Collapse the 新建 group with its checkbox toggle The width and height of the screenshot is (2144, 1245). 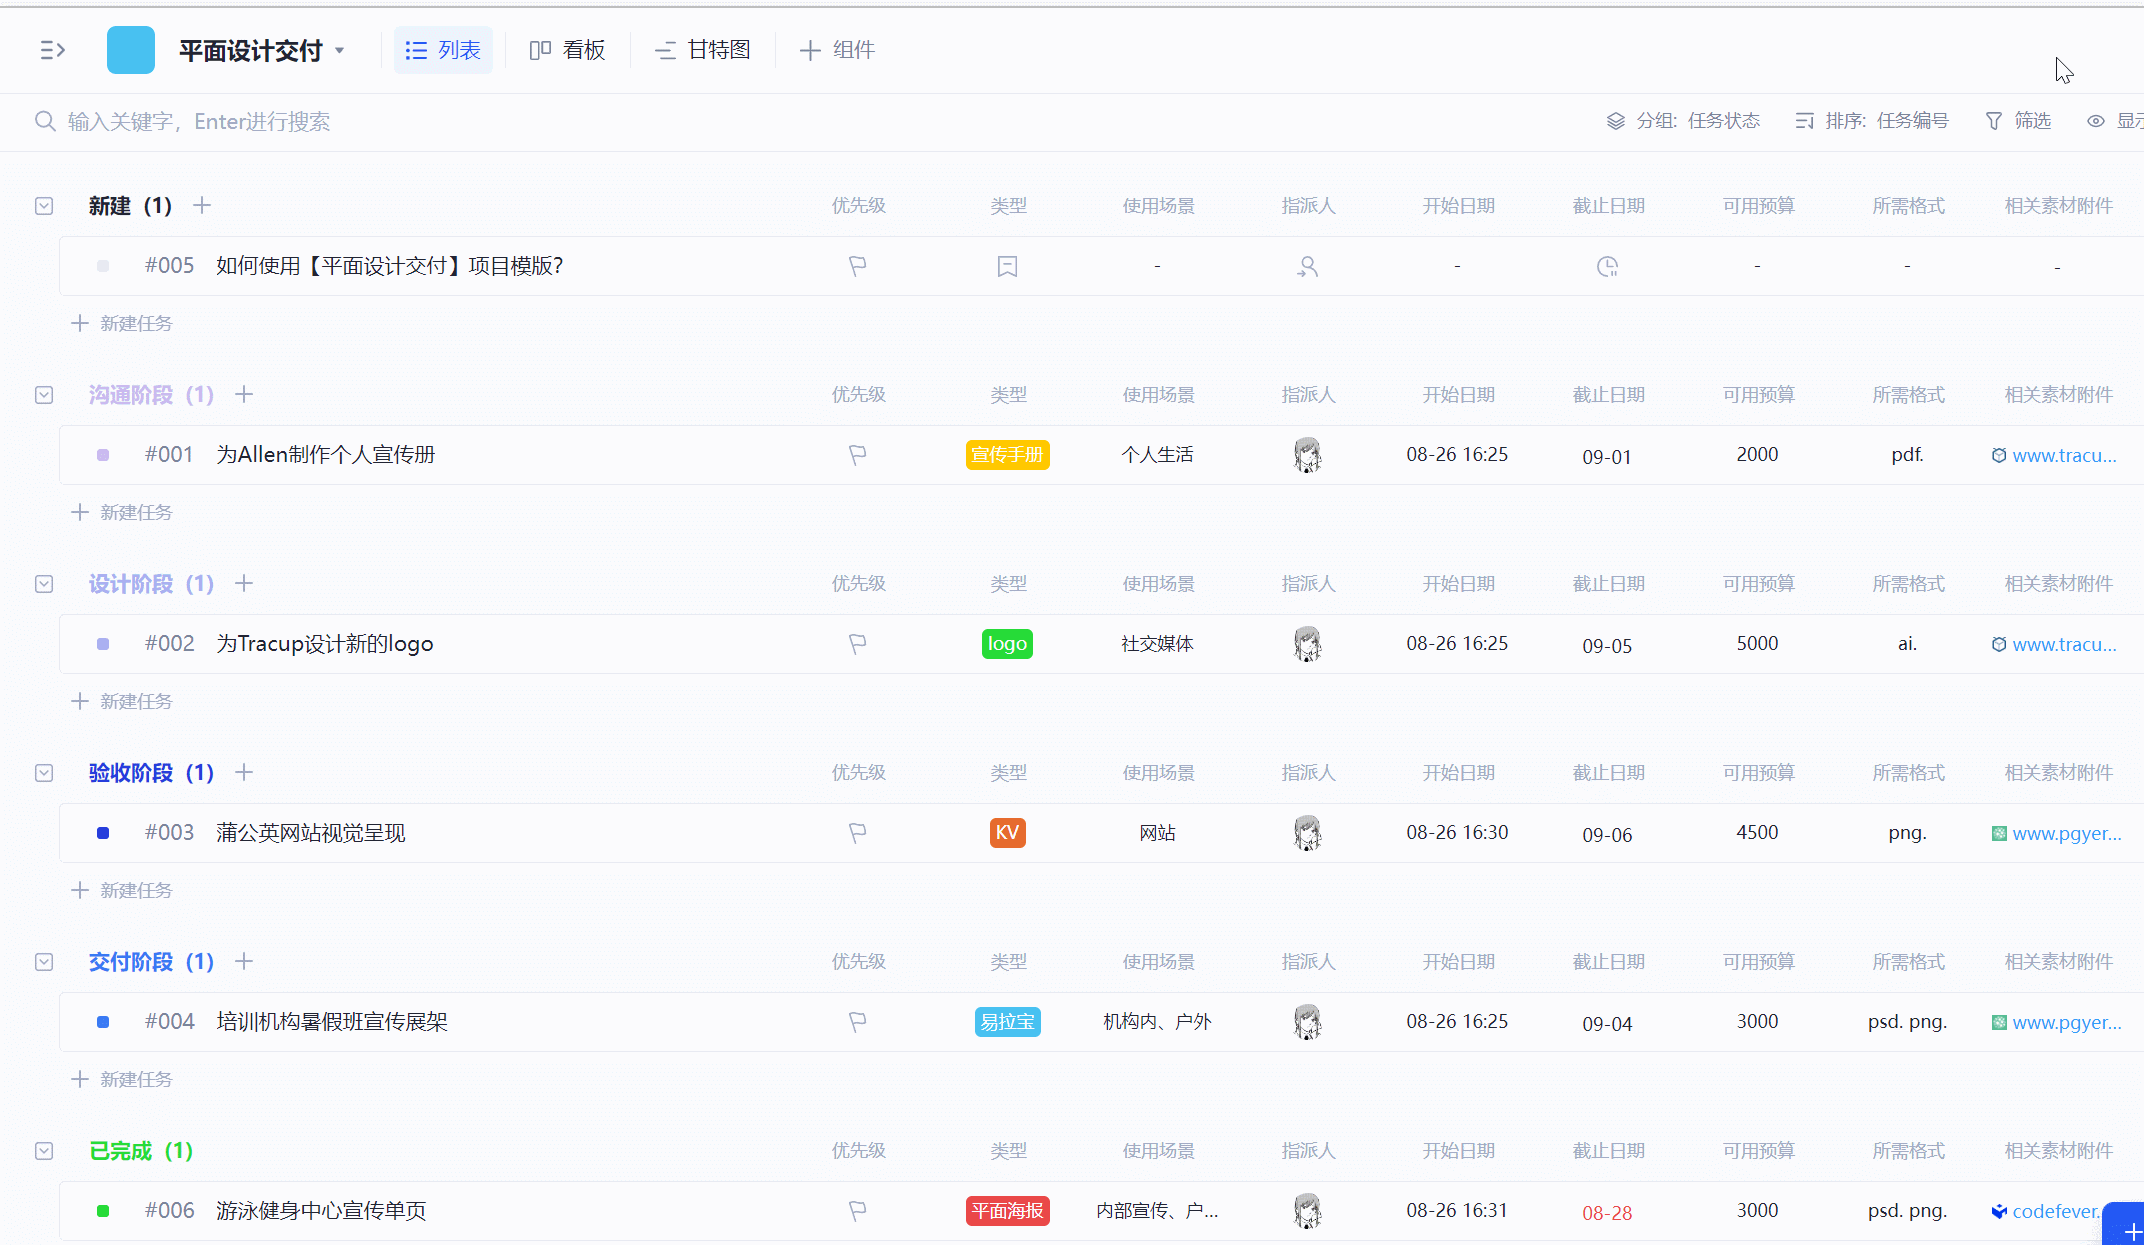pyautogui.click(x=44, y=206)
